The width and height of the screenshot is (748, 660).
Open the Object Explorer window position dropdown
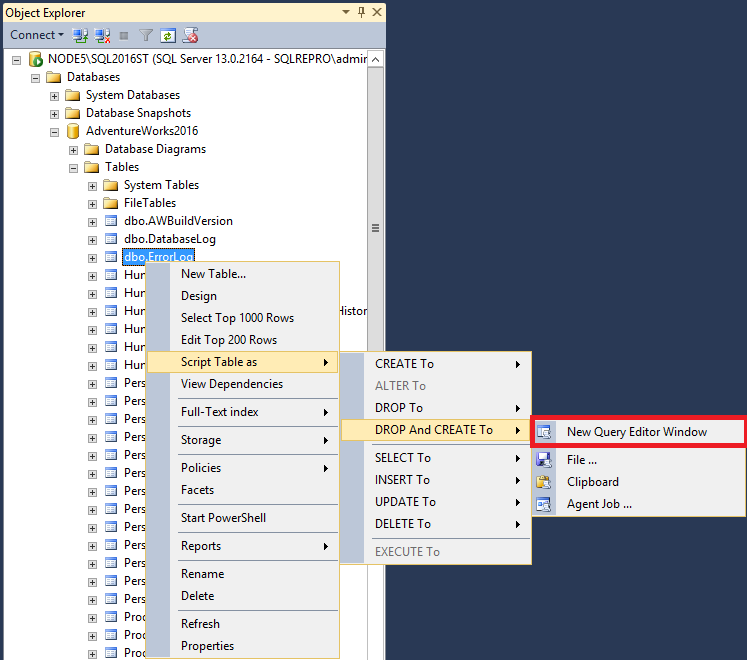(x=346, y=13)
